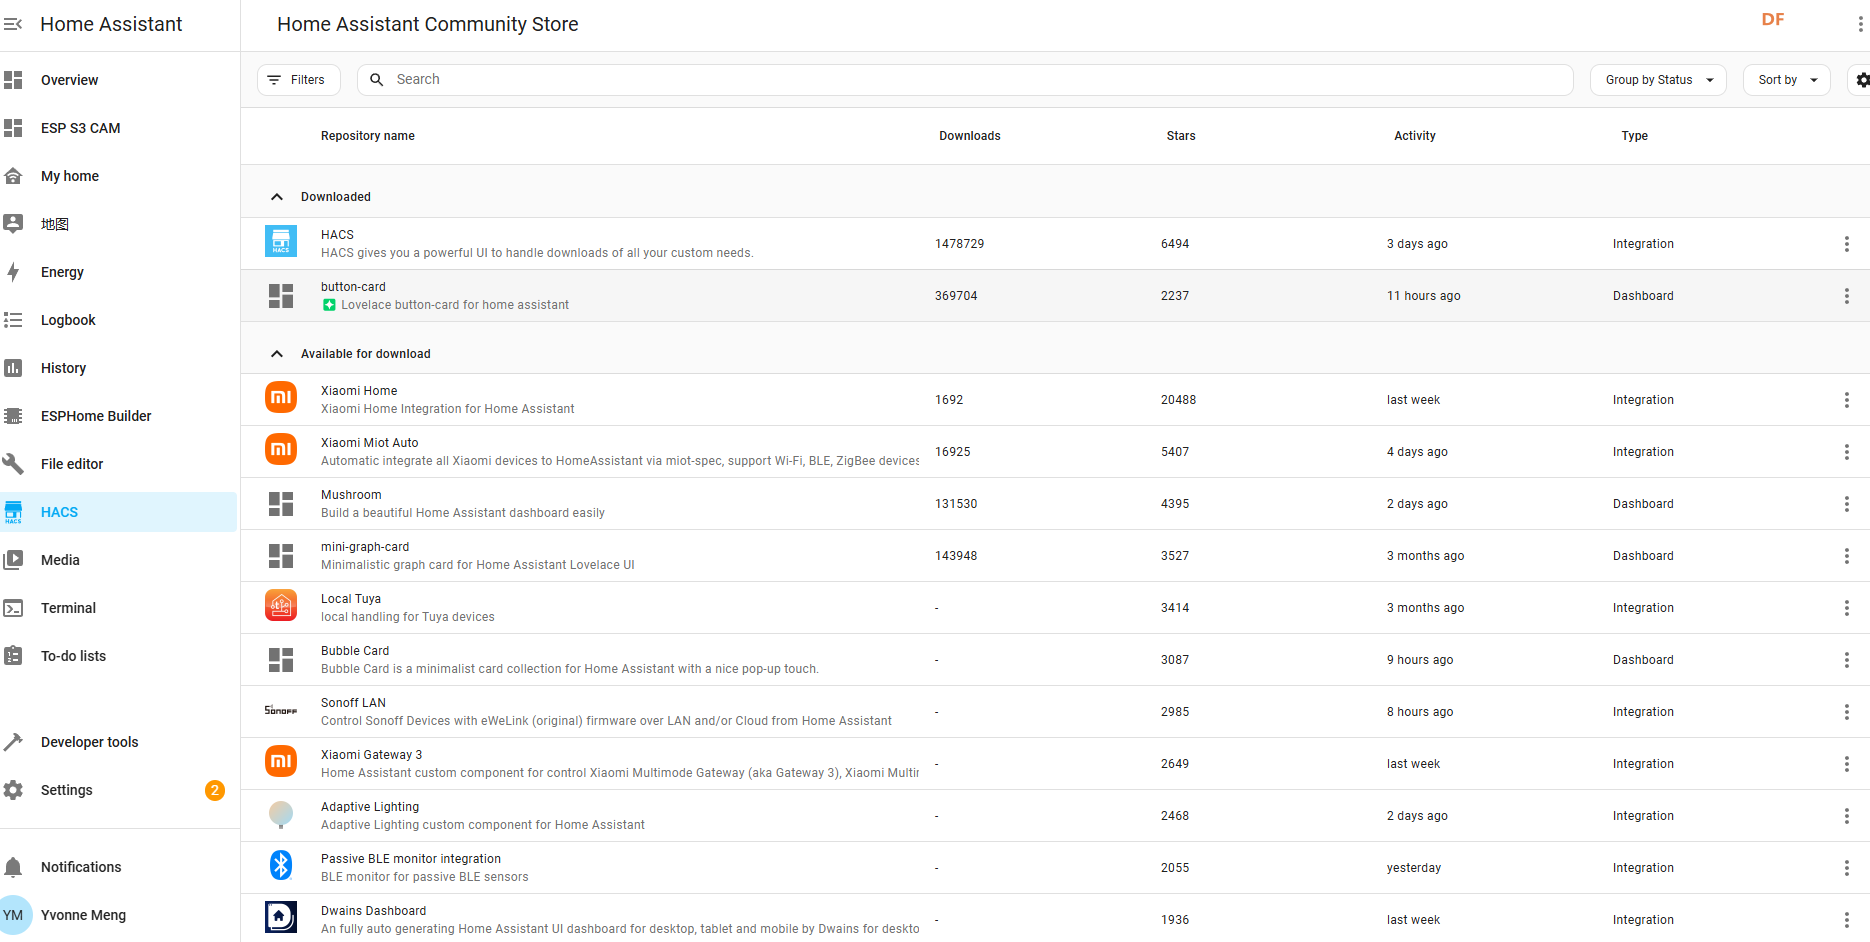Open the top-right overflow menu

[1860, 24]
